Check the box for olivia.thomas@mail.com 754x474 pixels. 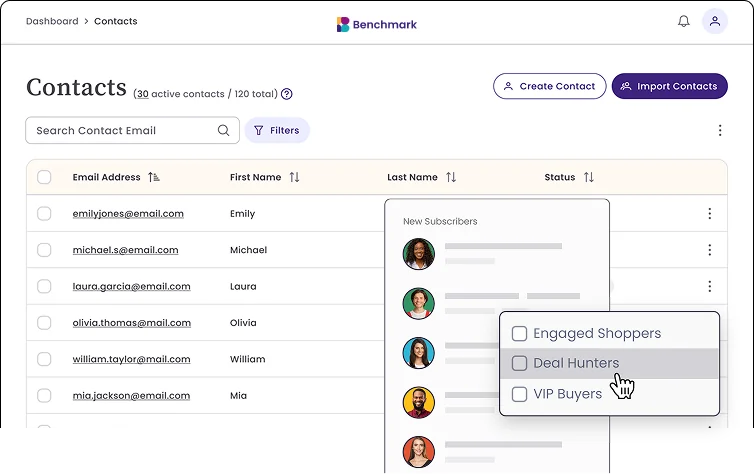point(44,323)
